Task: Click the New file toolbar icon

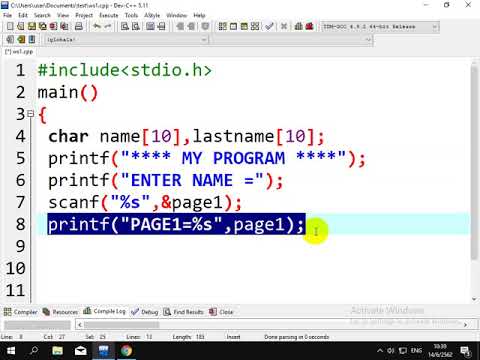Action: (x=10, y=26)
